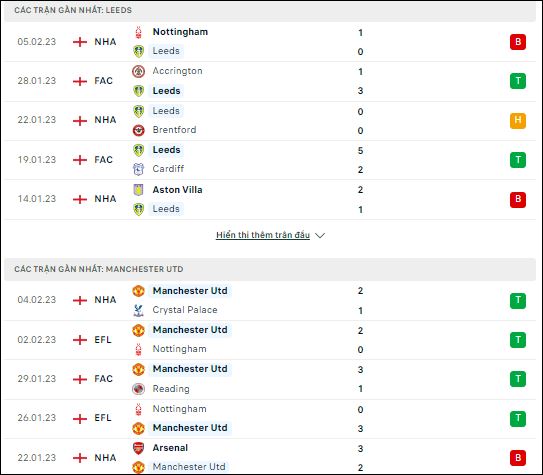Click the Reading club crest icon

pyautogui.click(x=139, y=389)
